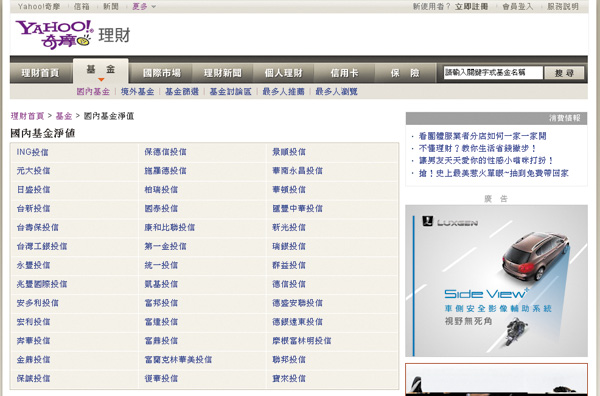Open 金鼎投信 fund link
Image resolution: width=600 pixels, height=396 pixels.
(x=33, y=360)
